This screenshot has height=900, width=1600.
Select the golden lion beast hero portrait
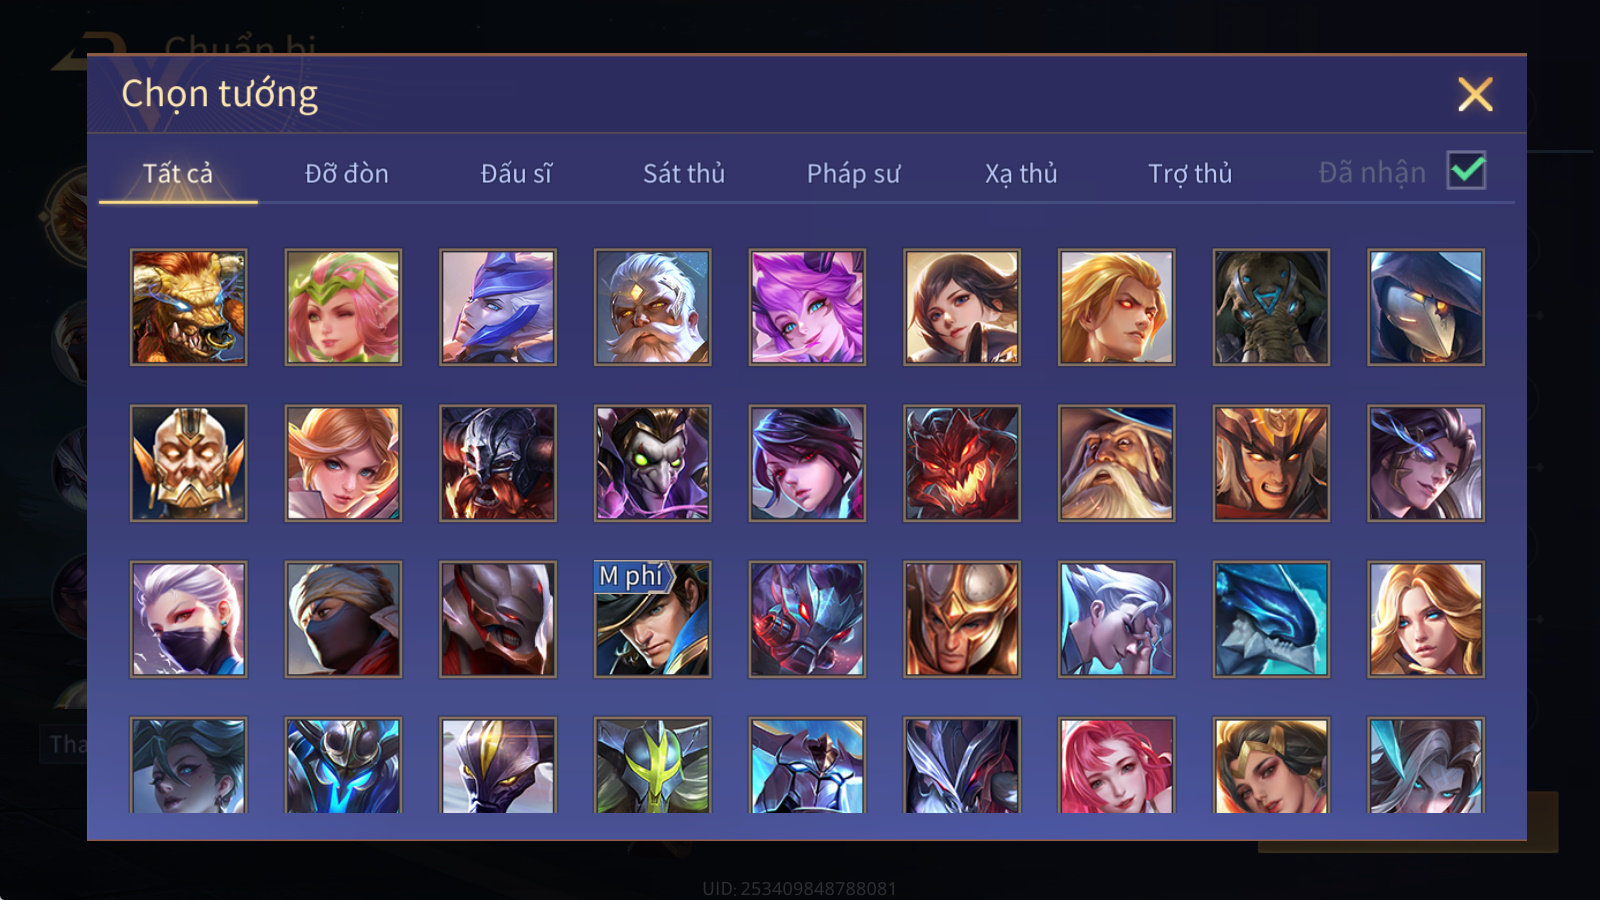coord(188,307)
